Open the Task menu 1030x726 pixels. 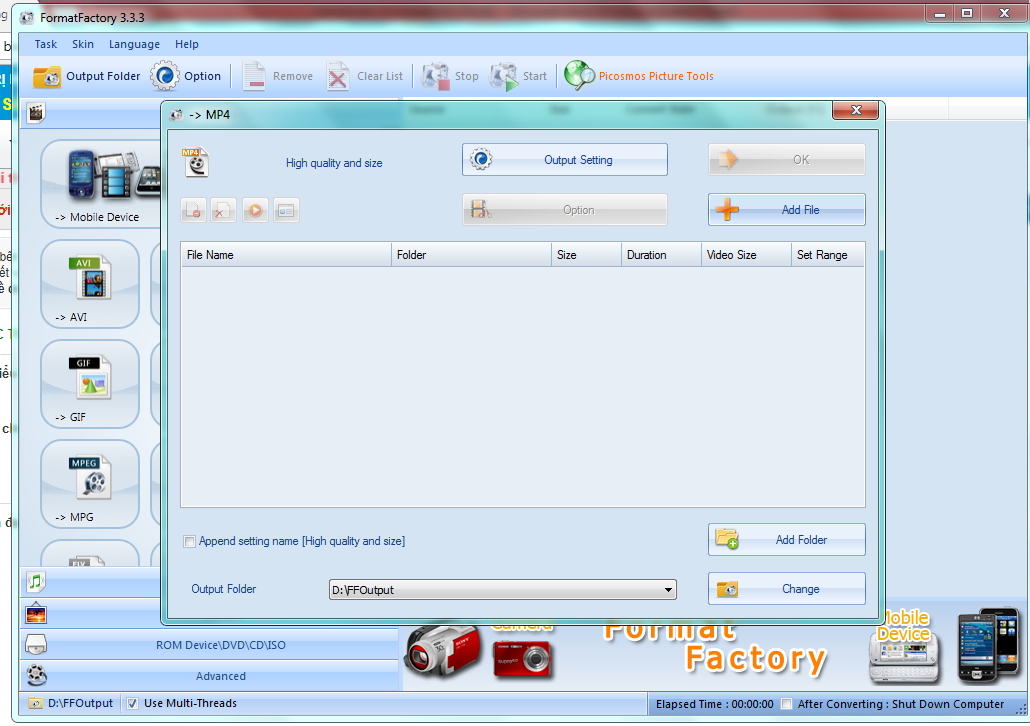tap(45, 44)
